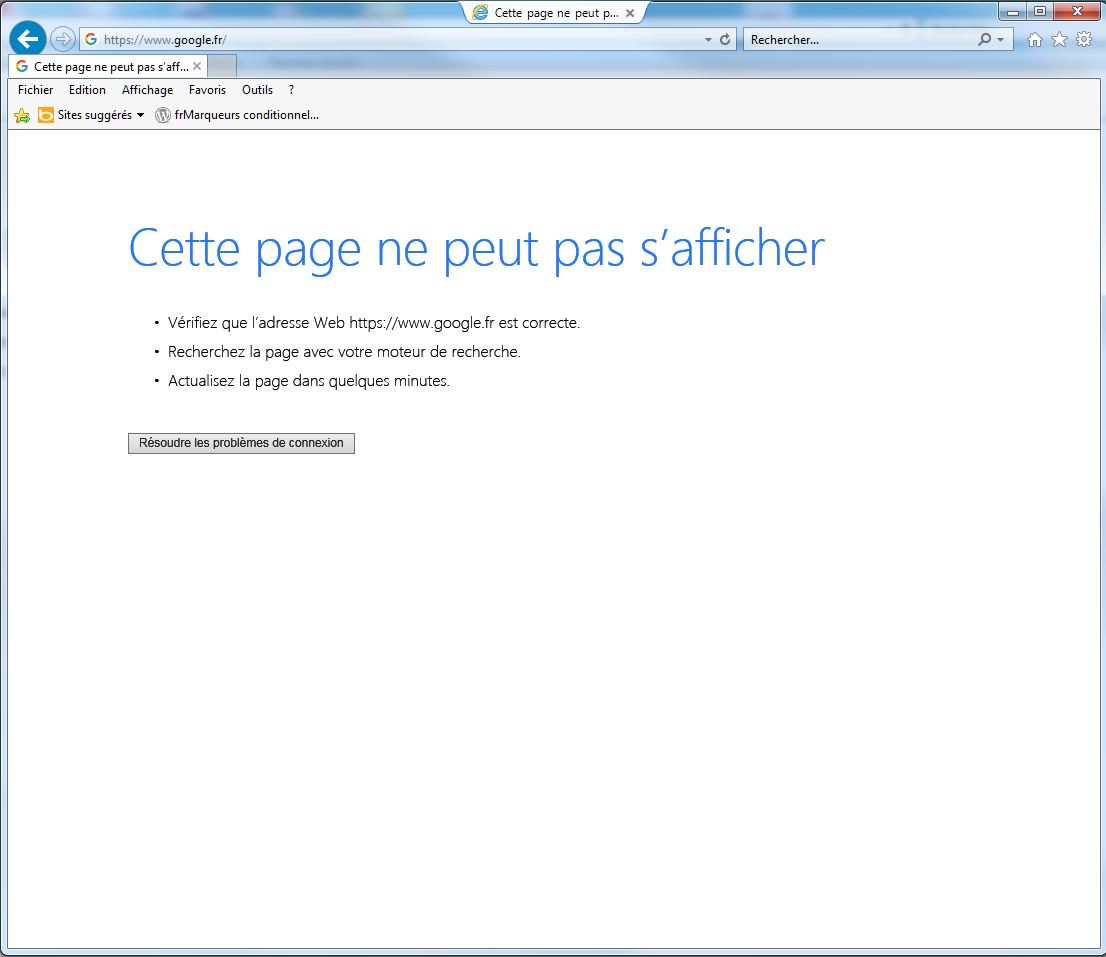Click the add to favorites bar icon
Viewport: 1106px width, 957px height.
click(22, 115)
